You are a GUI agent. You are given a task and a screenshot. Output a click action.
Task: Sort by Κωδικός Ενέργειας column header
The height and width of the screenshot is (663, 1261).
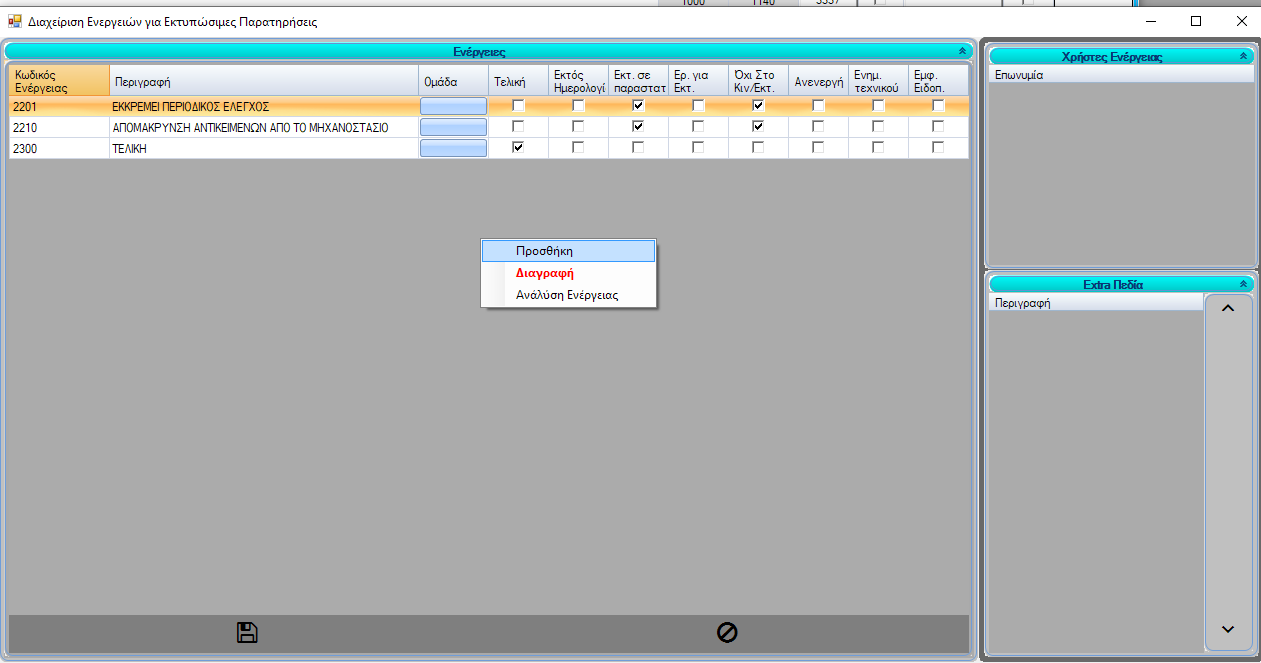point(58,81)
